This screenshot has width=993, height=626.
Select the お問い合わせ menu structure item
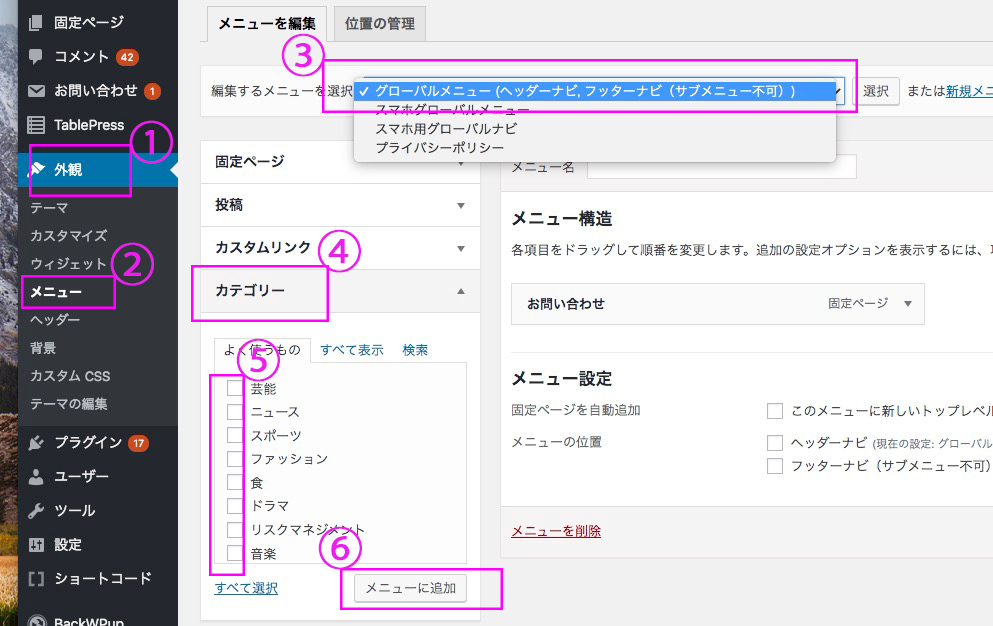[718, 304]
